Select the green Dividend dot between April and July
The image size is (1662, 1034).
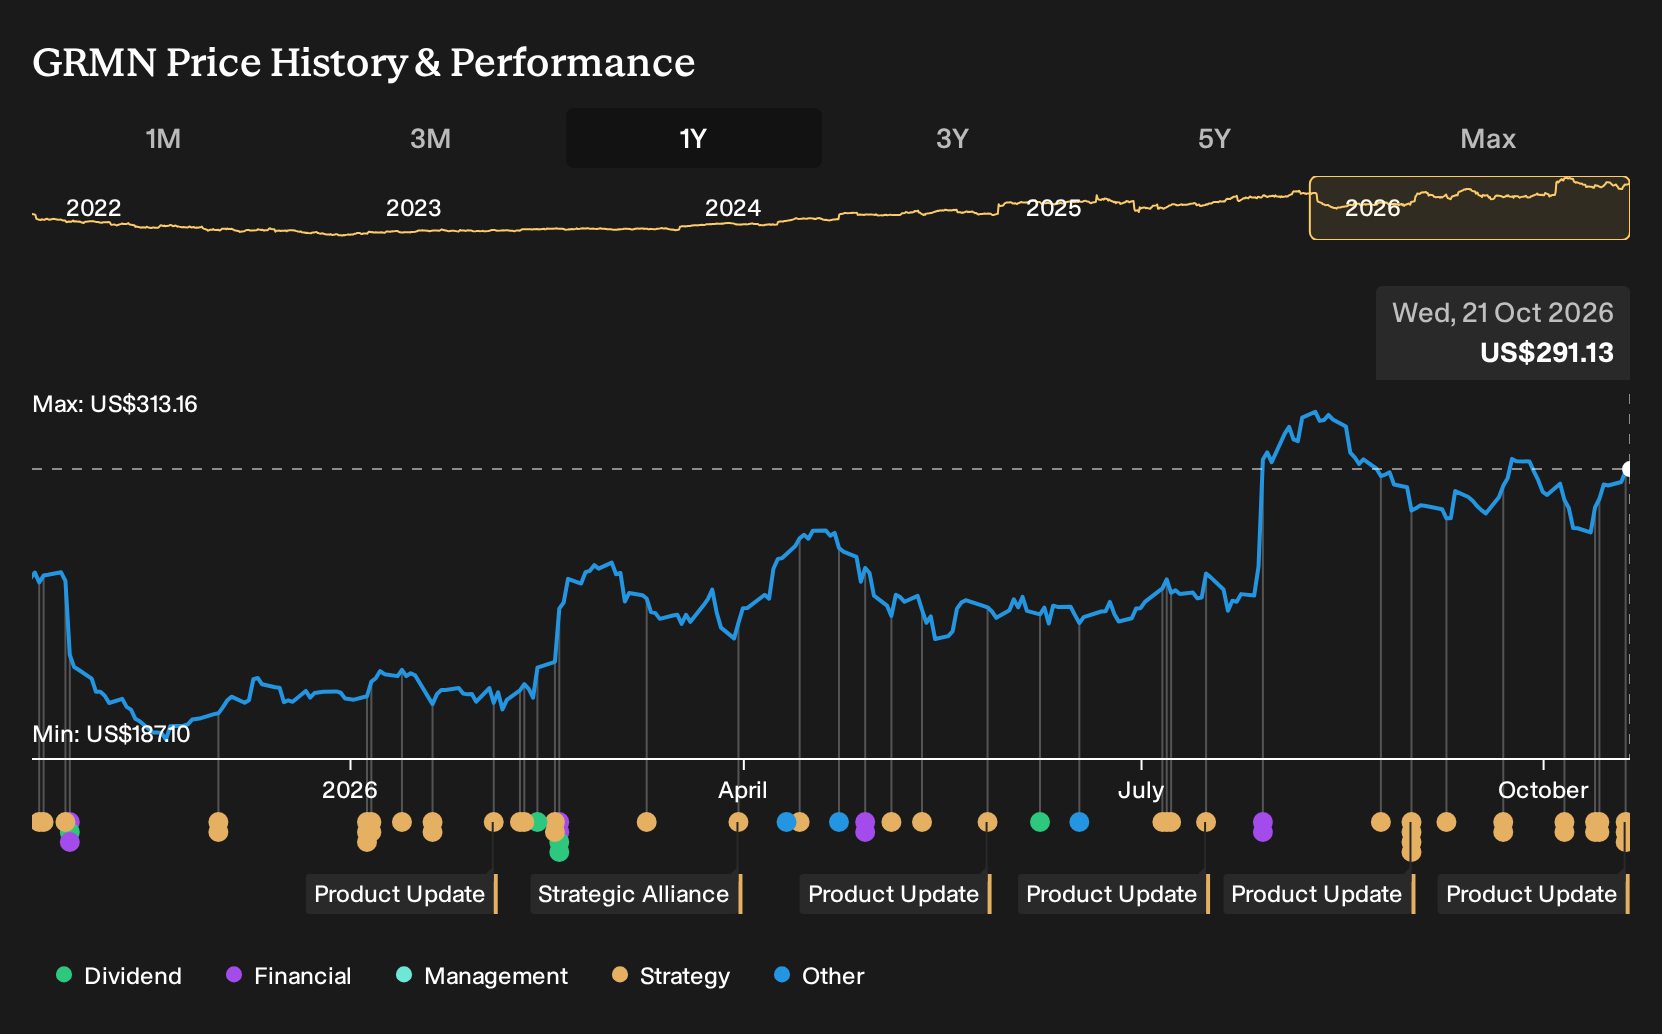(x=1040, y=822)
